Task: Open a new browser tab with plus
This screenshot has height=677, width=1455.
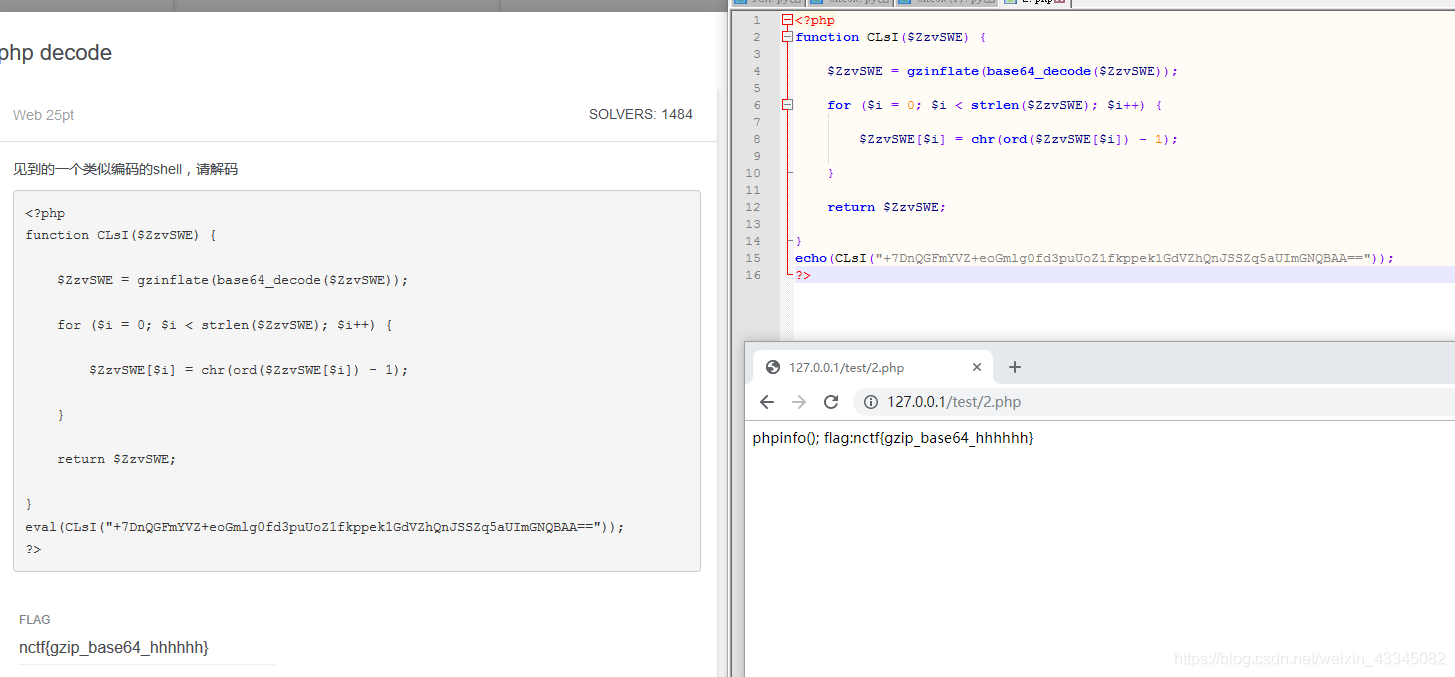Action: coord(1014,367)
